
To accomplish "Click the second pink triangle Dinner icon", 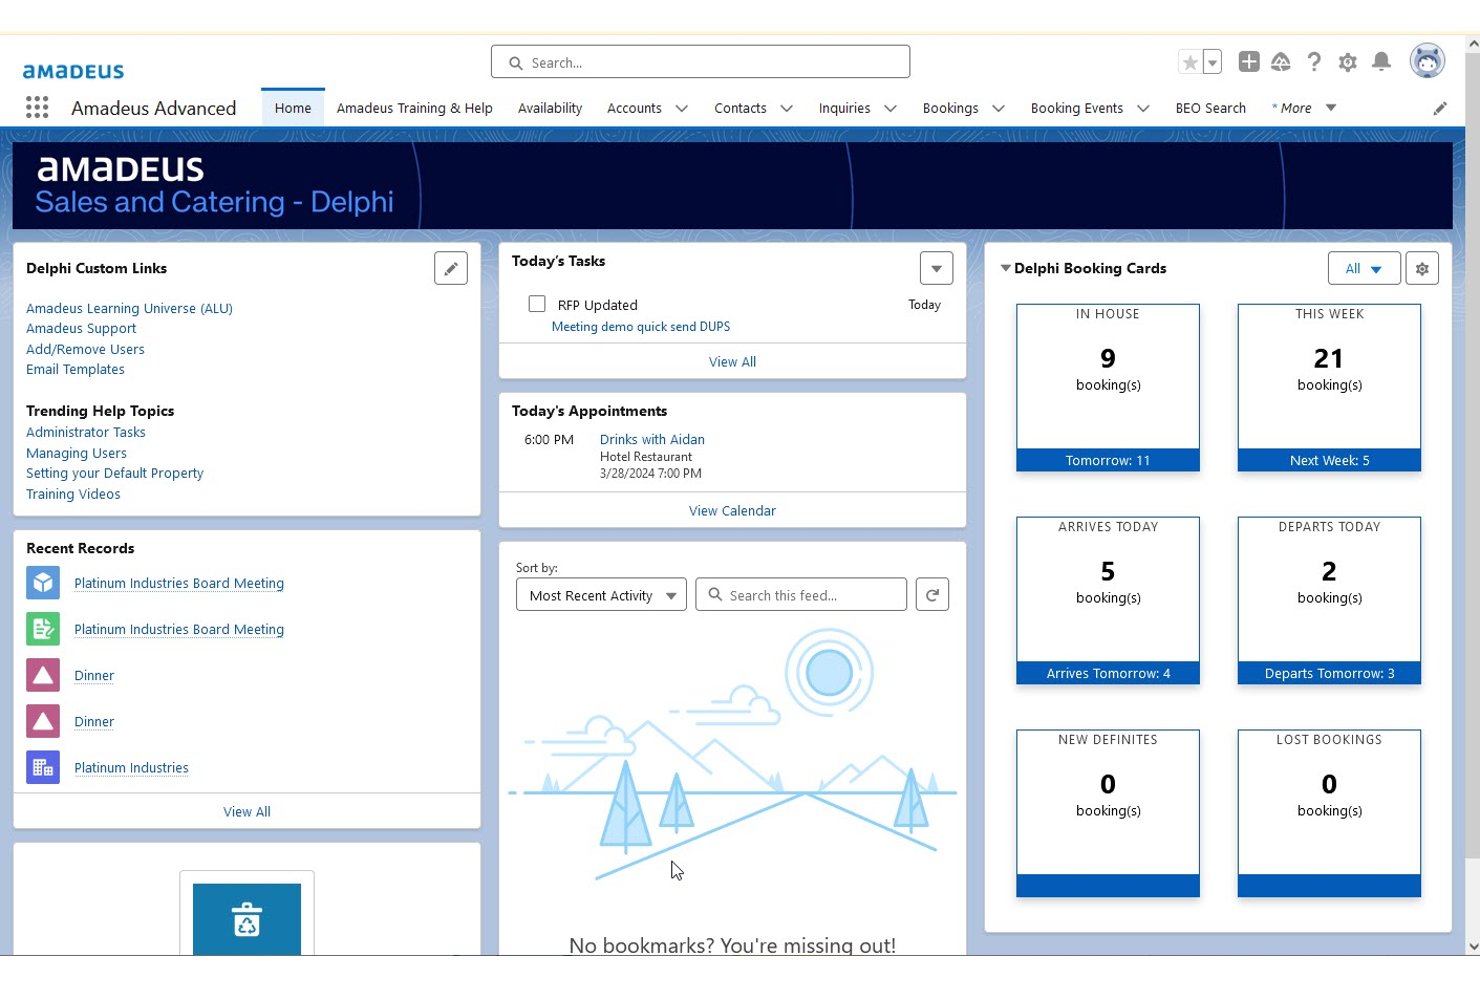I will pyautogui.click(x=43, y=721).
